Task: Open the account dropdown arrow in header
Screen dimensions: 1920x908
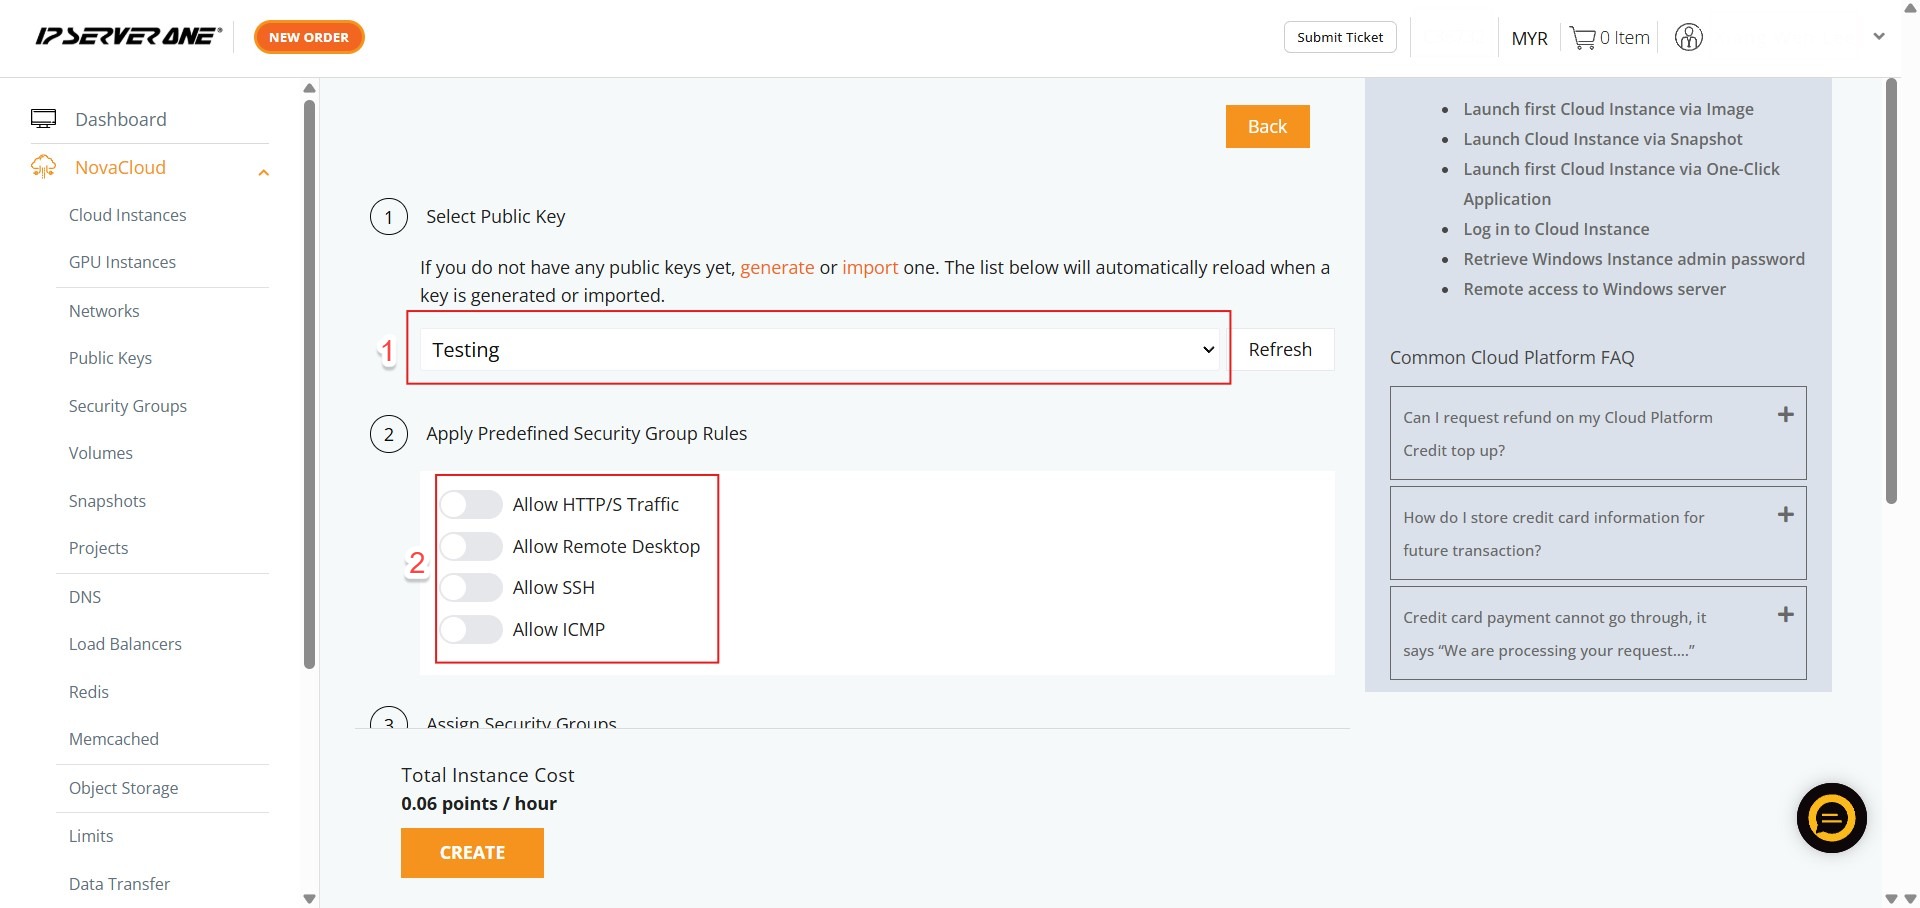Action: tap(1878, 37)
